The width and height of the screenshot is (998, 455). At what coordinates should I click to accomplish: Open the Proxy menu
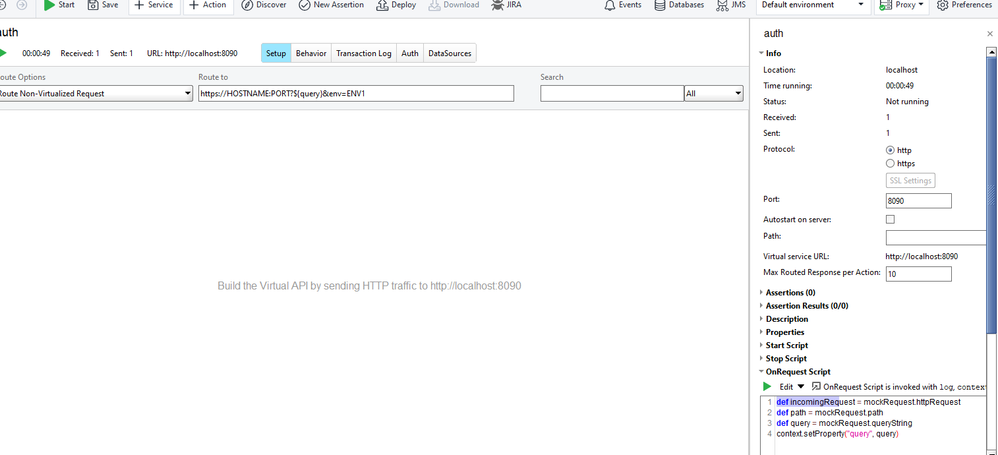[901, 5]
